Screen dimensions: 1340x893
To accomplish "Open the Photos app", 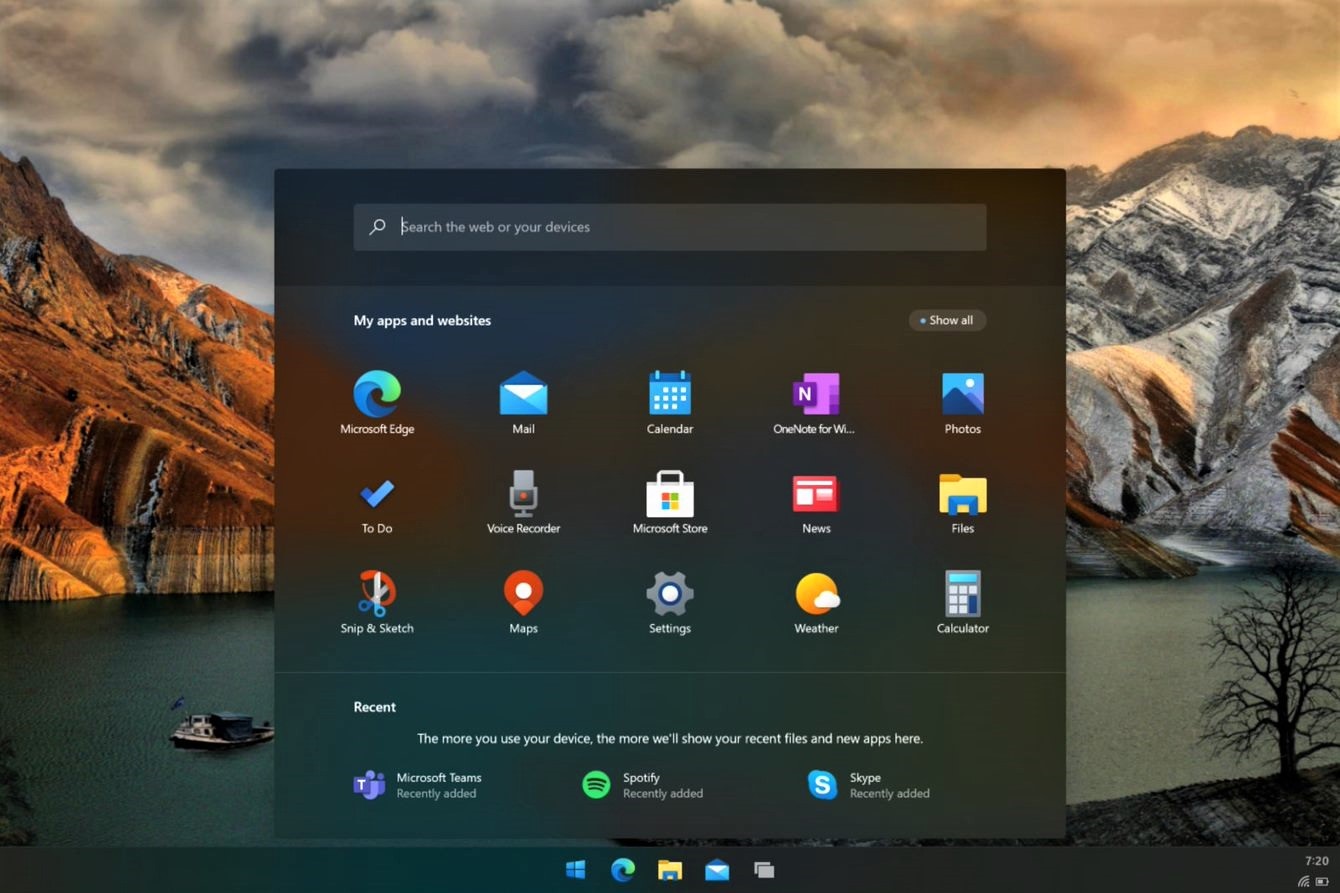I will [962, 392].
